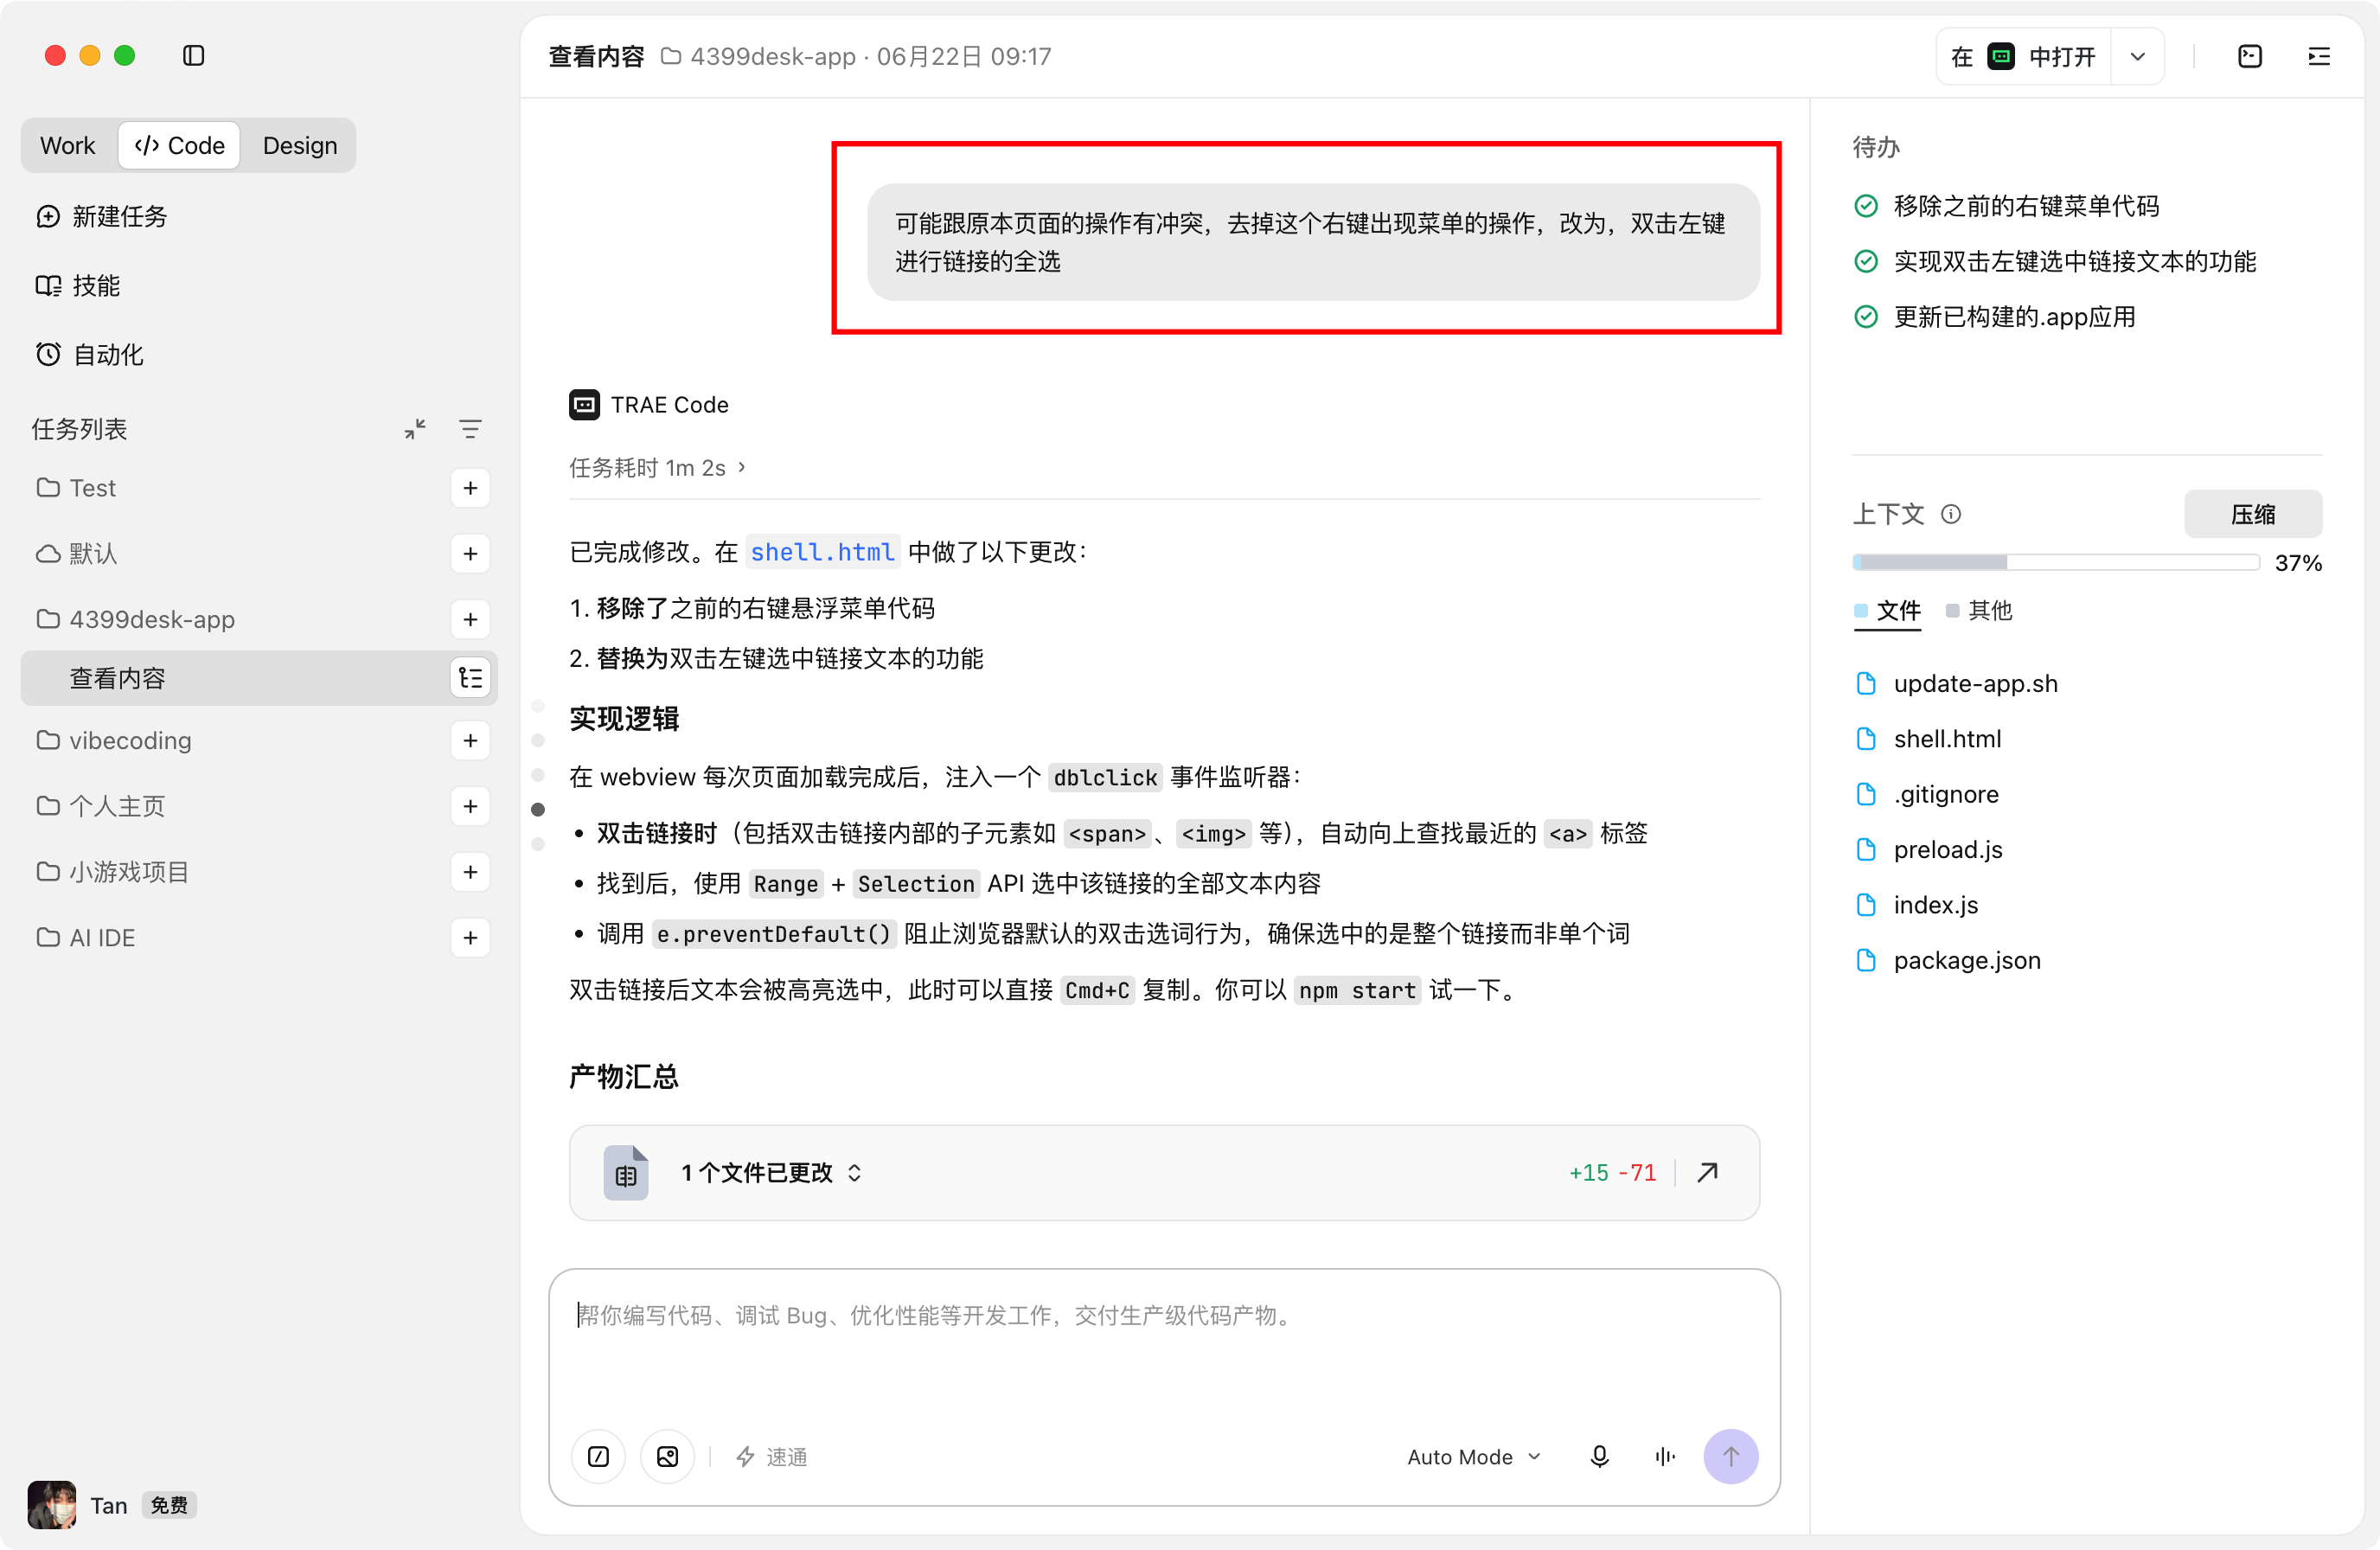This screenshot has height=1550, width=2380.
Task: Toggle 更新已构建的.app应用 todo check
Action: (x=1865, y=317)
